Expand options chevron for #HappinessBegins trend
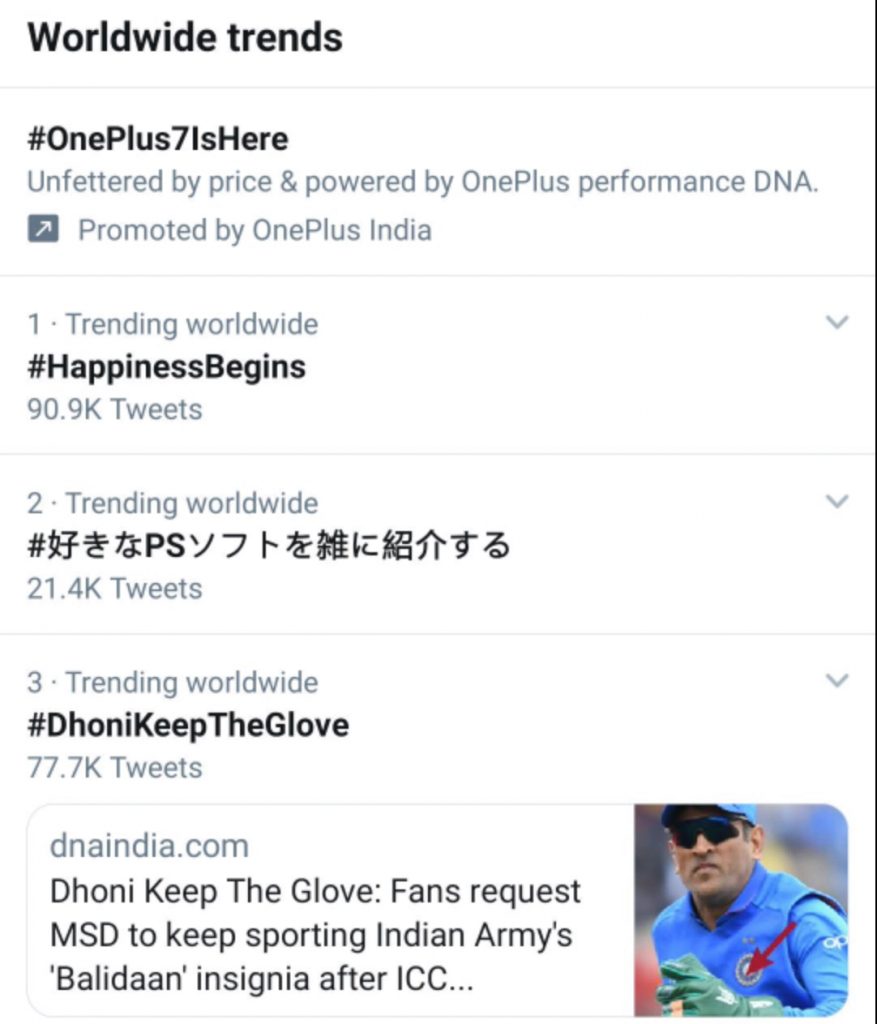This screenshot has width=877, height=1024. (x=837, y=322)
